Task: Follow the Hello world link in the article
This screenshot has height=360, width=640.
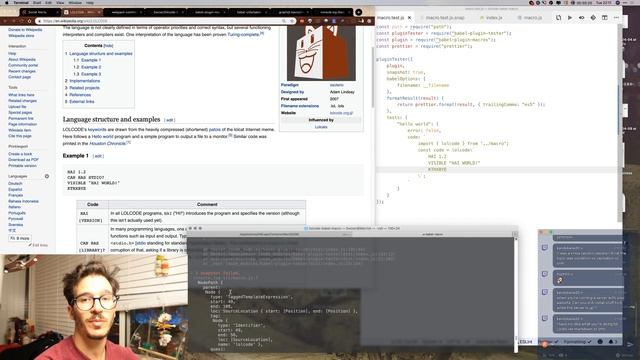Action: pyautogui.click(x=102, y=136)
